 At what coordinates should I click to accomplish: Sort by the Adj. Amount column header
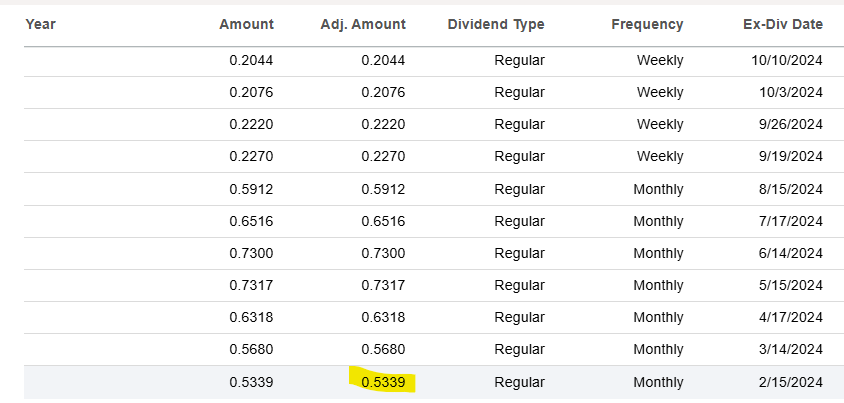[x=363, y=24]
